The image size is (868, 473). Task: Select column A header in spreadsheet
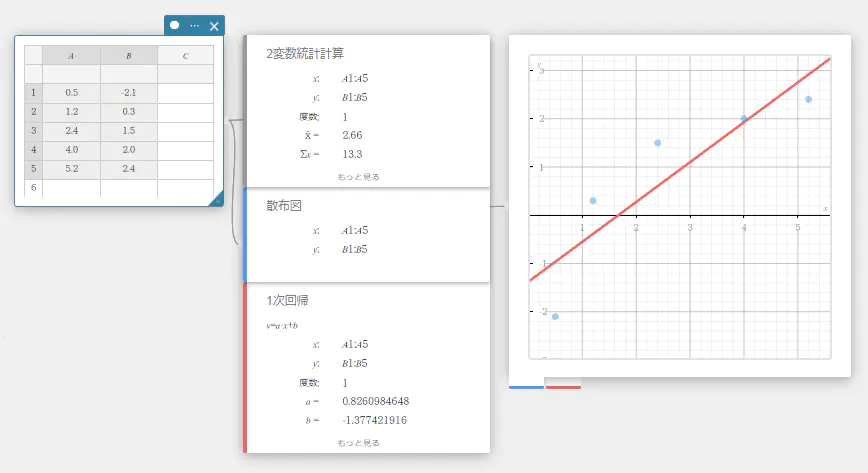click(71, 55)
